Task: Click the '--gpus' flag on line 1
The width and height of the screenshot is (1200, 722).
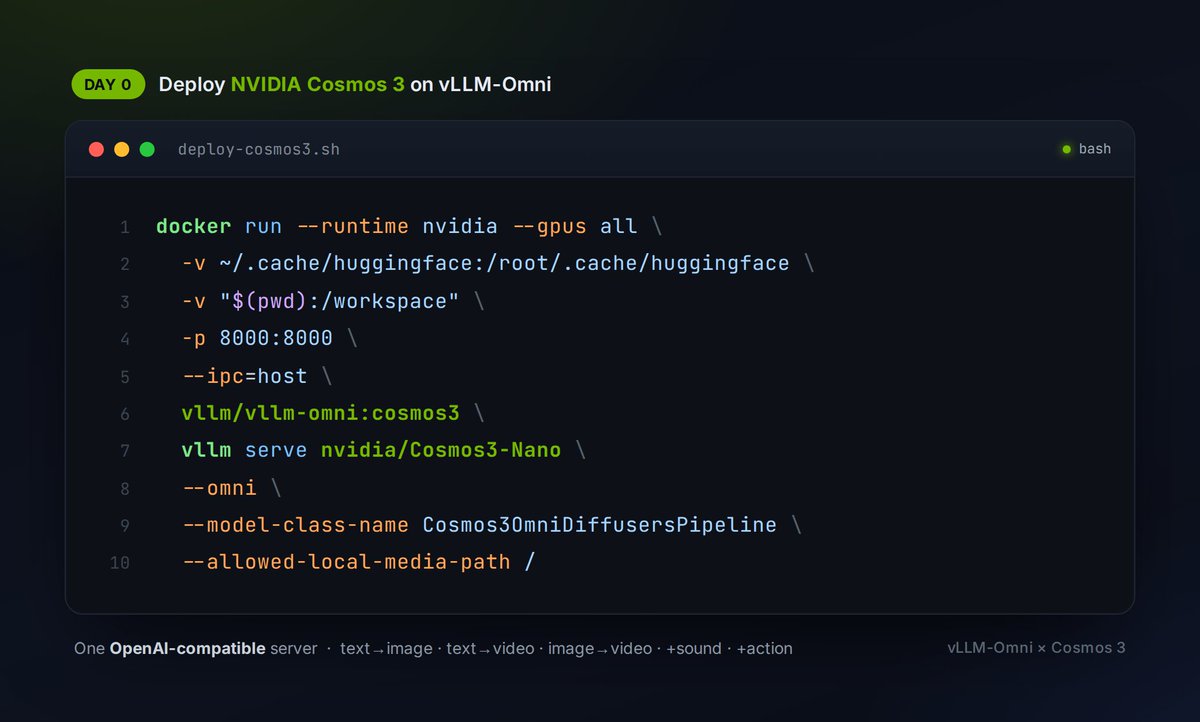Action: (549, 227)
